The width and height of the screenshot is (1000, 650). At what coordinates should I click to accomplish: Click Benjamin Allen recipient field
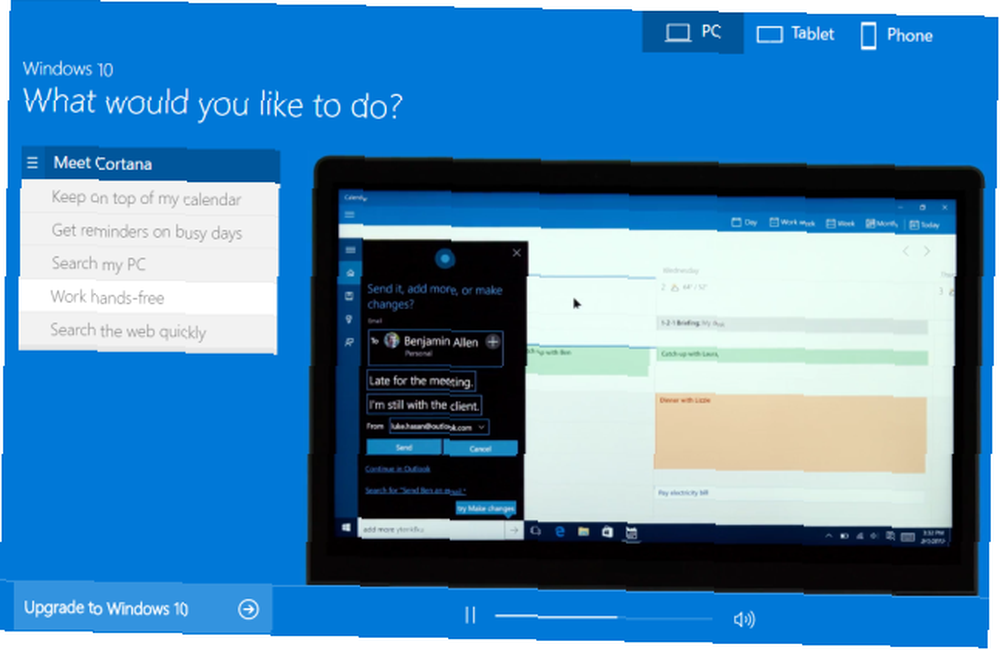click(436, 348)
